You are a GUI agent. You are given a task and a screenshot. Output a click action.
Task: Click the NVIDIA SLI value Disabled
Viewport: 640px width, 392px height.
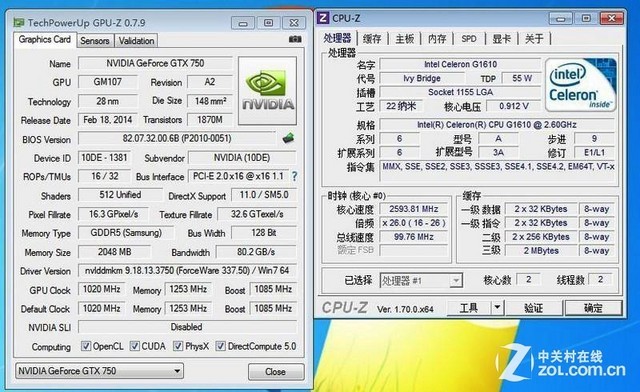(x=187, y=327)
